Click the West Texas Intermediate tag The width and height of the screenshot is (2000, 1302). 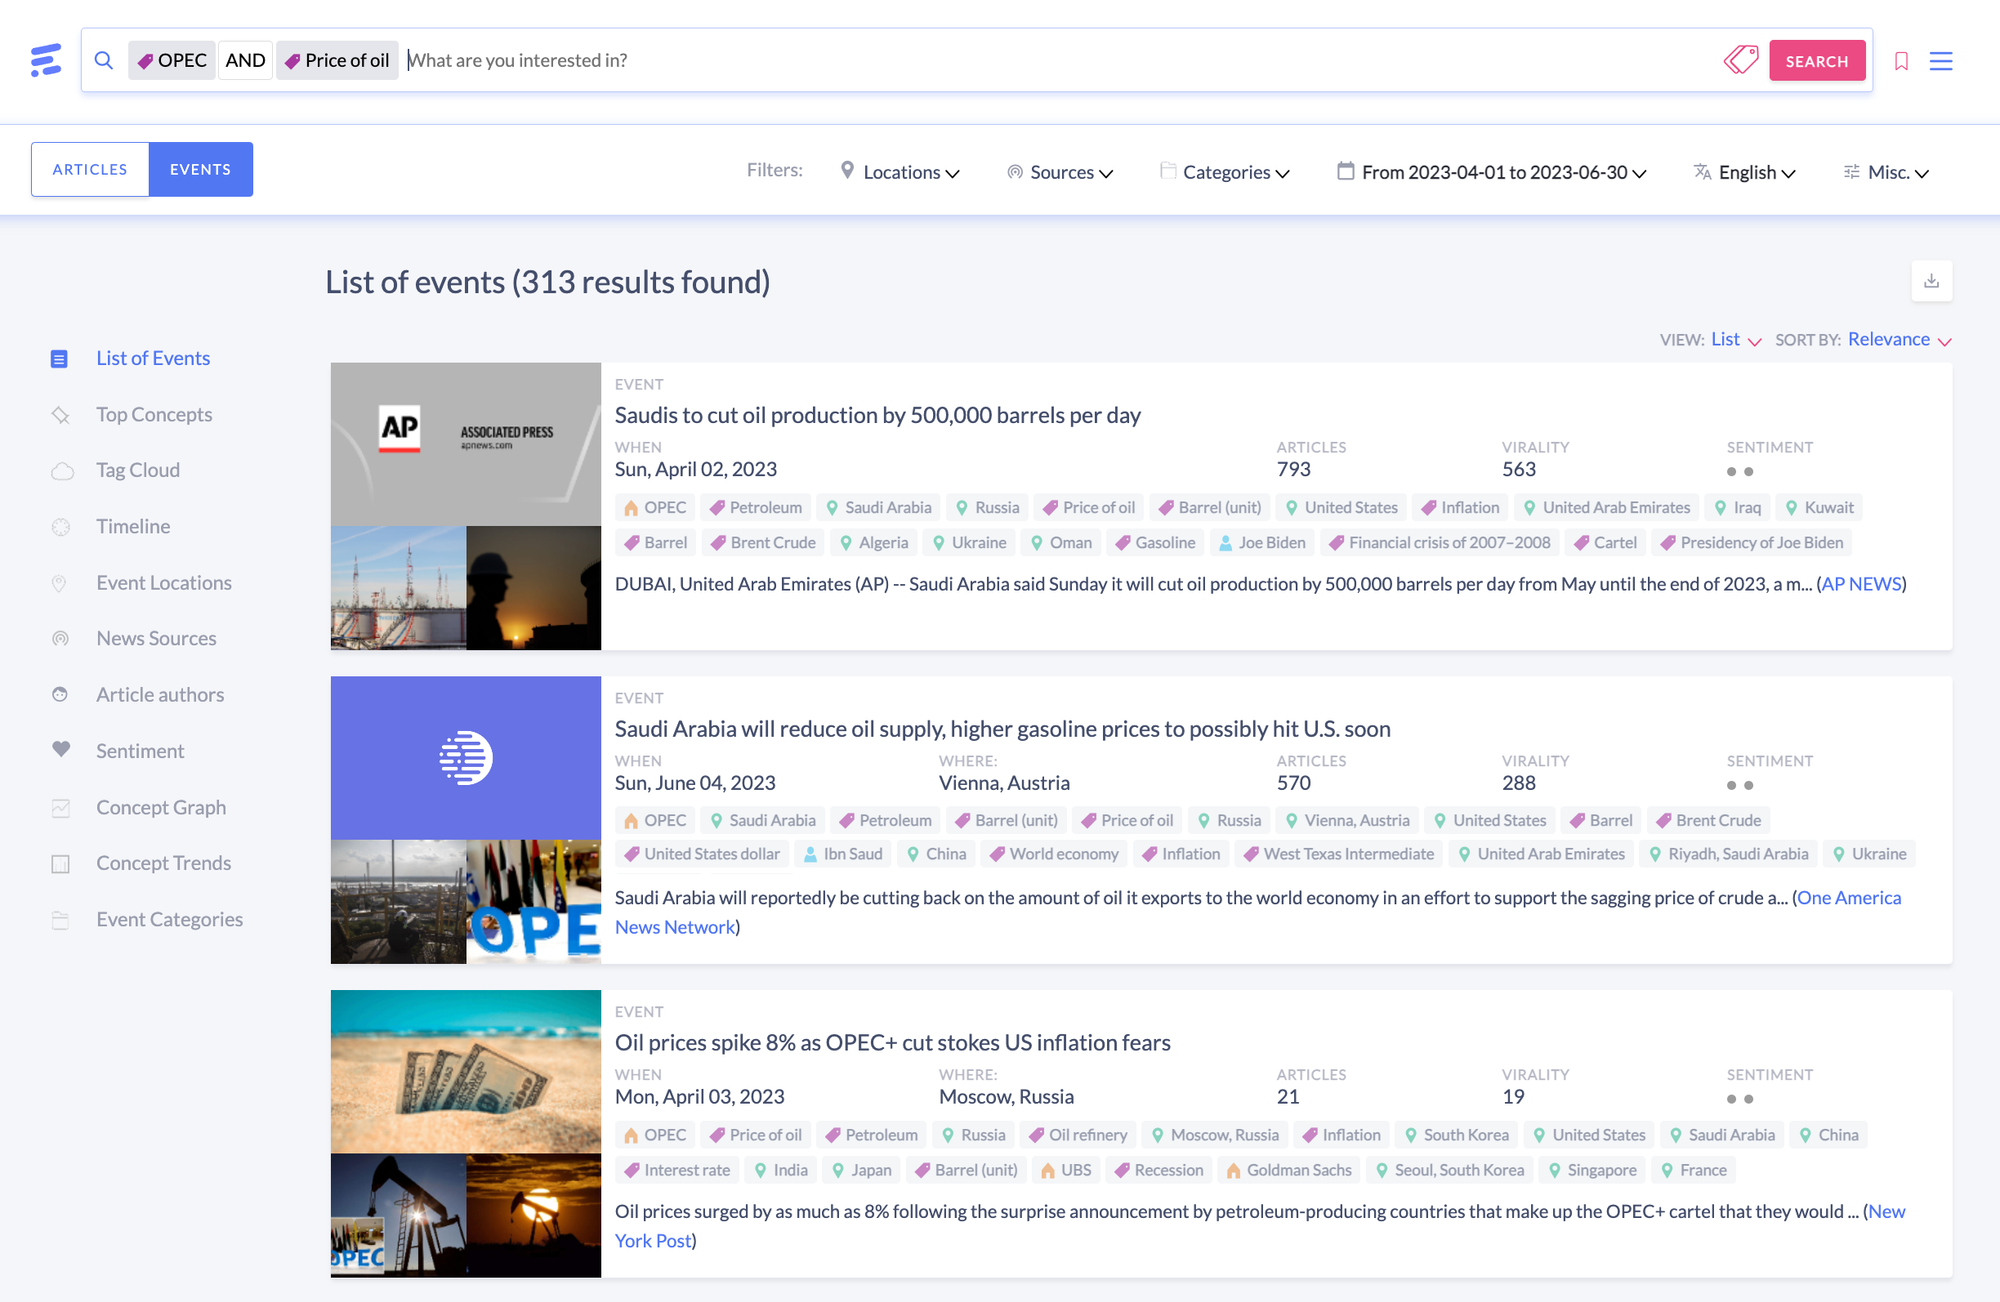pos(1338,854)
